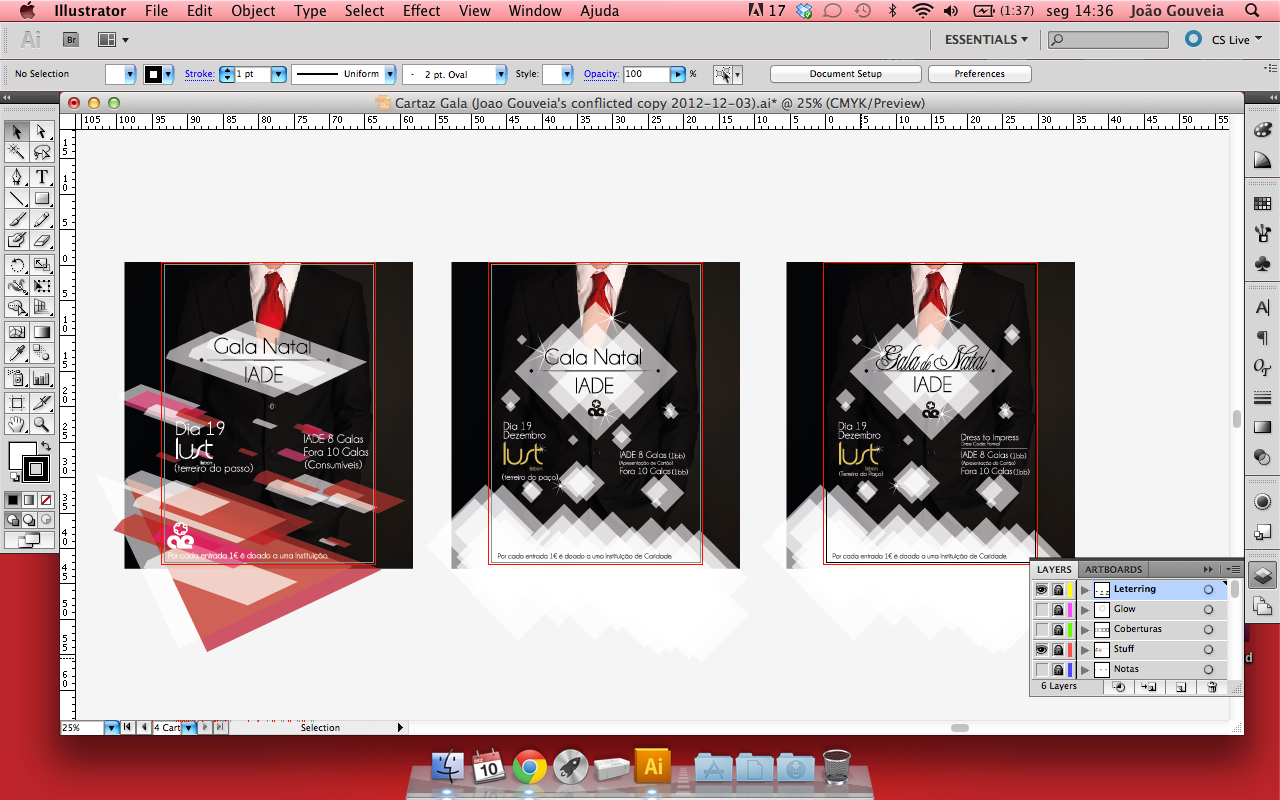
Task: Select the Paintbrush tool
Action: [17, 219]
